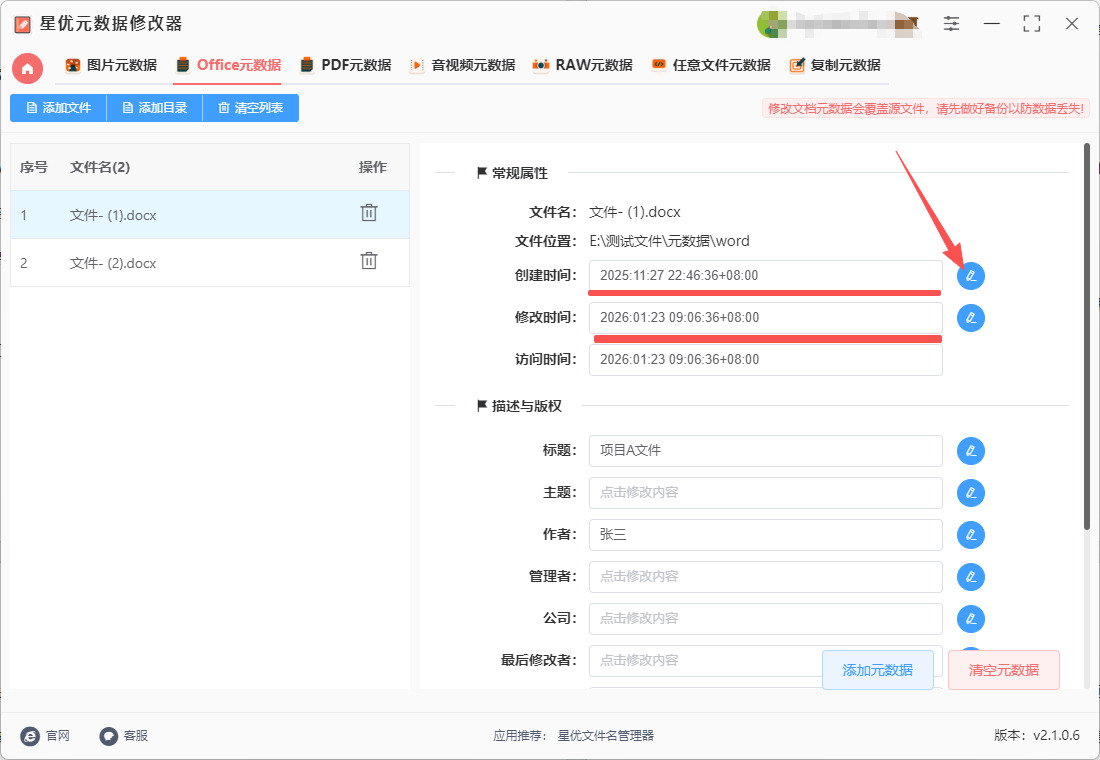
Task: Click the version text v2.1.0.6
Action: tap(1057, 735)
